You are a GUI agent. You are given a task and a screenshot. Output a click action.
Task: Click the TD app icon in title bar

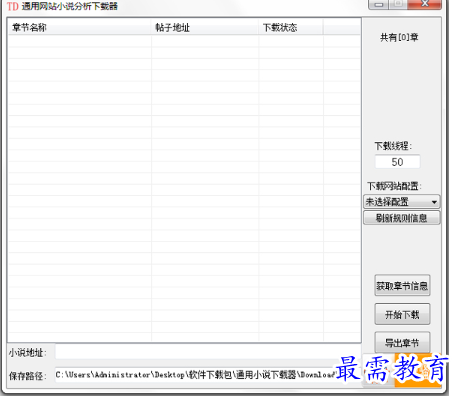[x=12, y=6]
